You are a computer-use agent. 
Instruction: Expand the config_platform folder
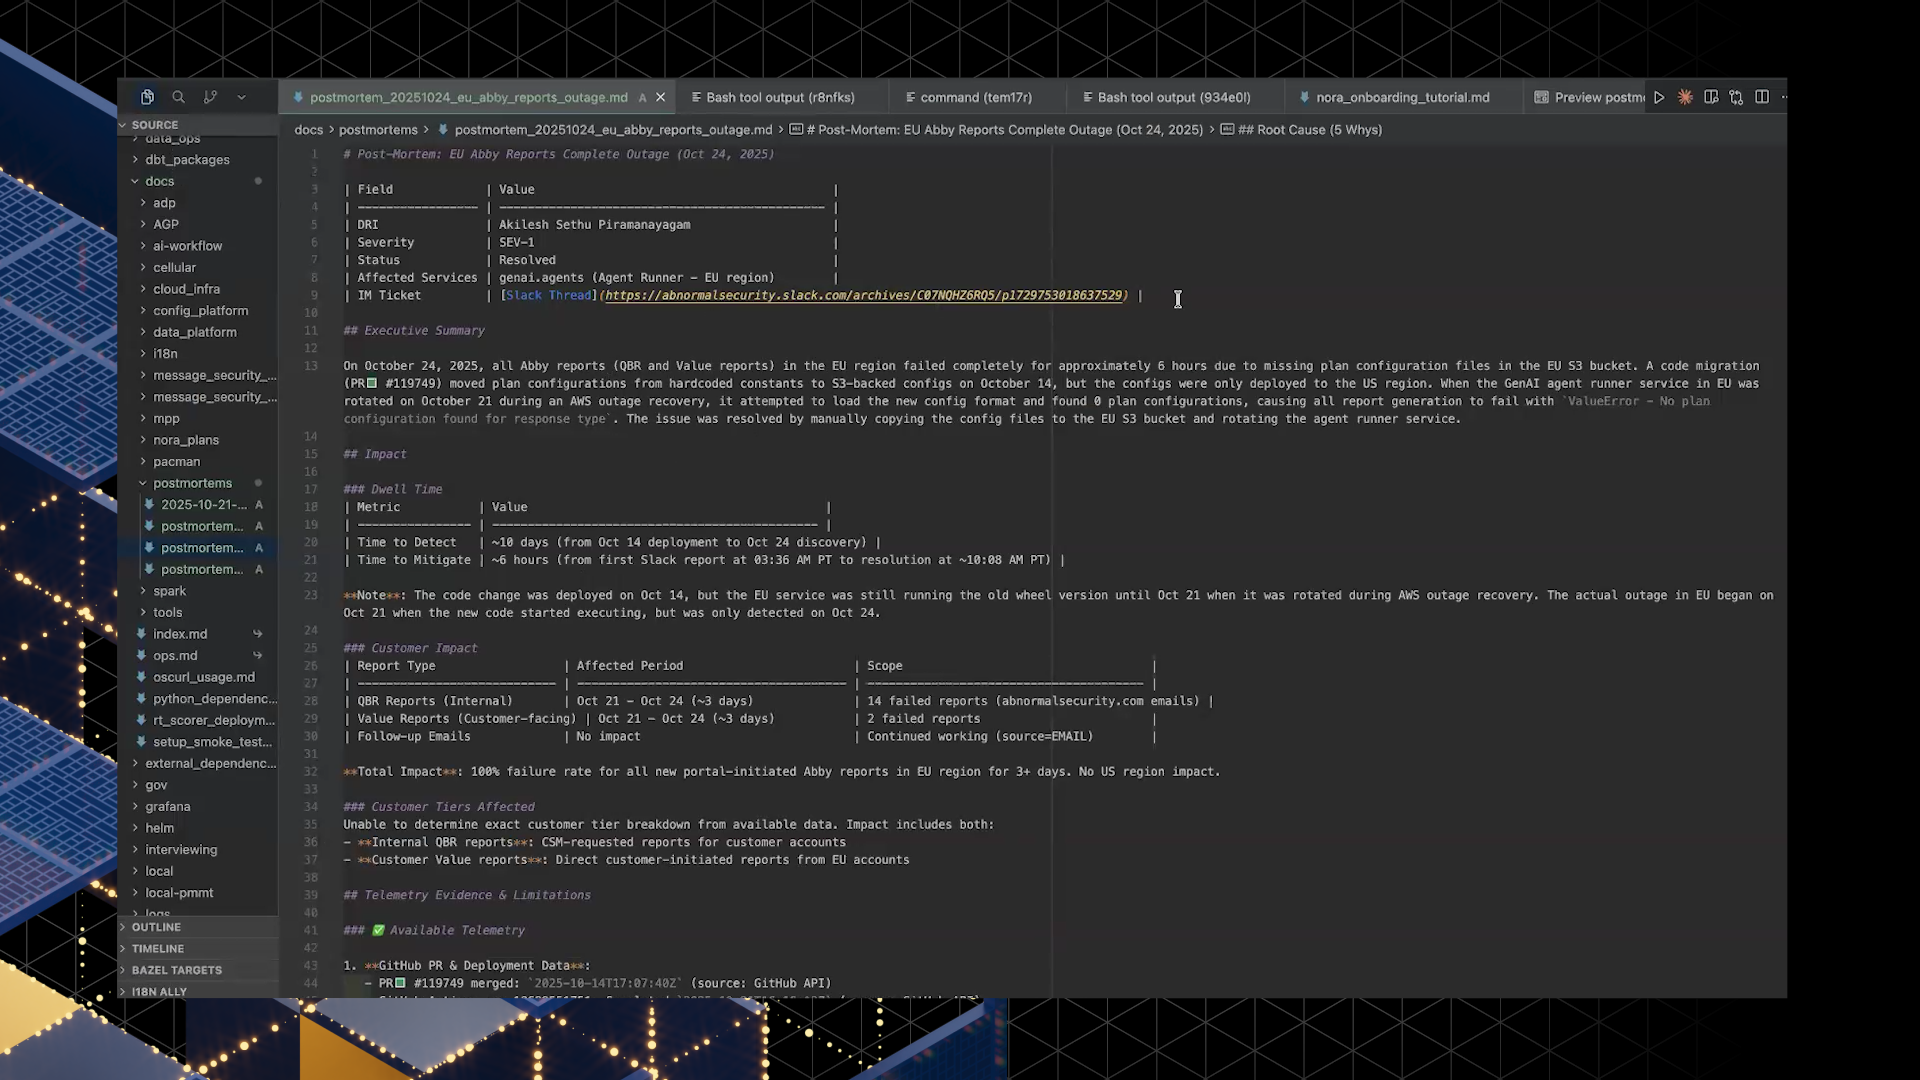[x=200, y=311]
